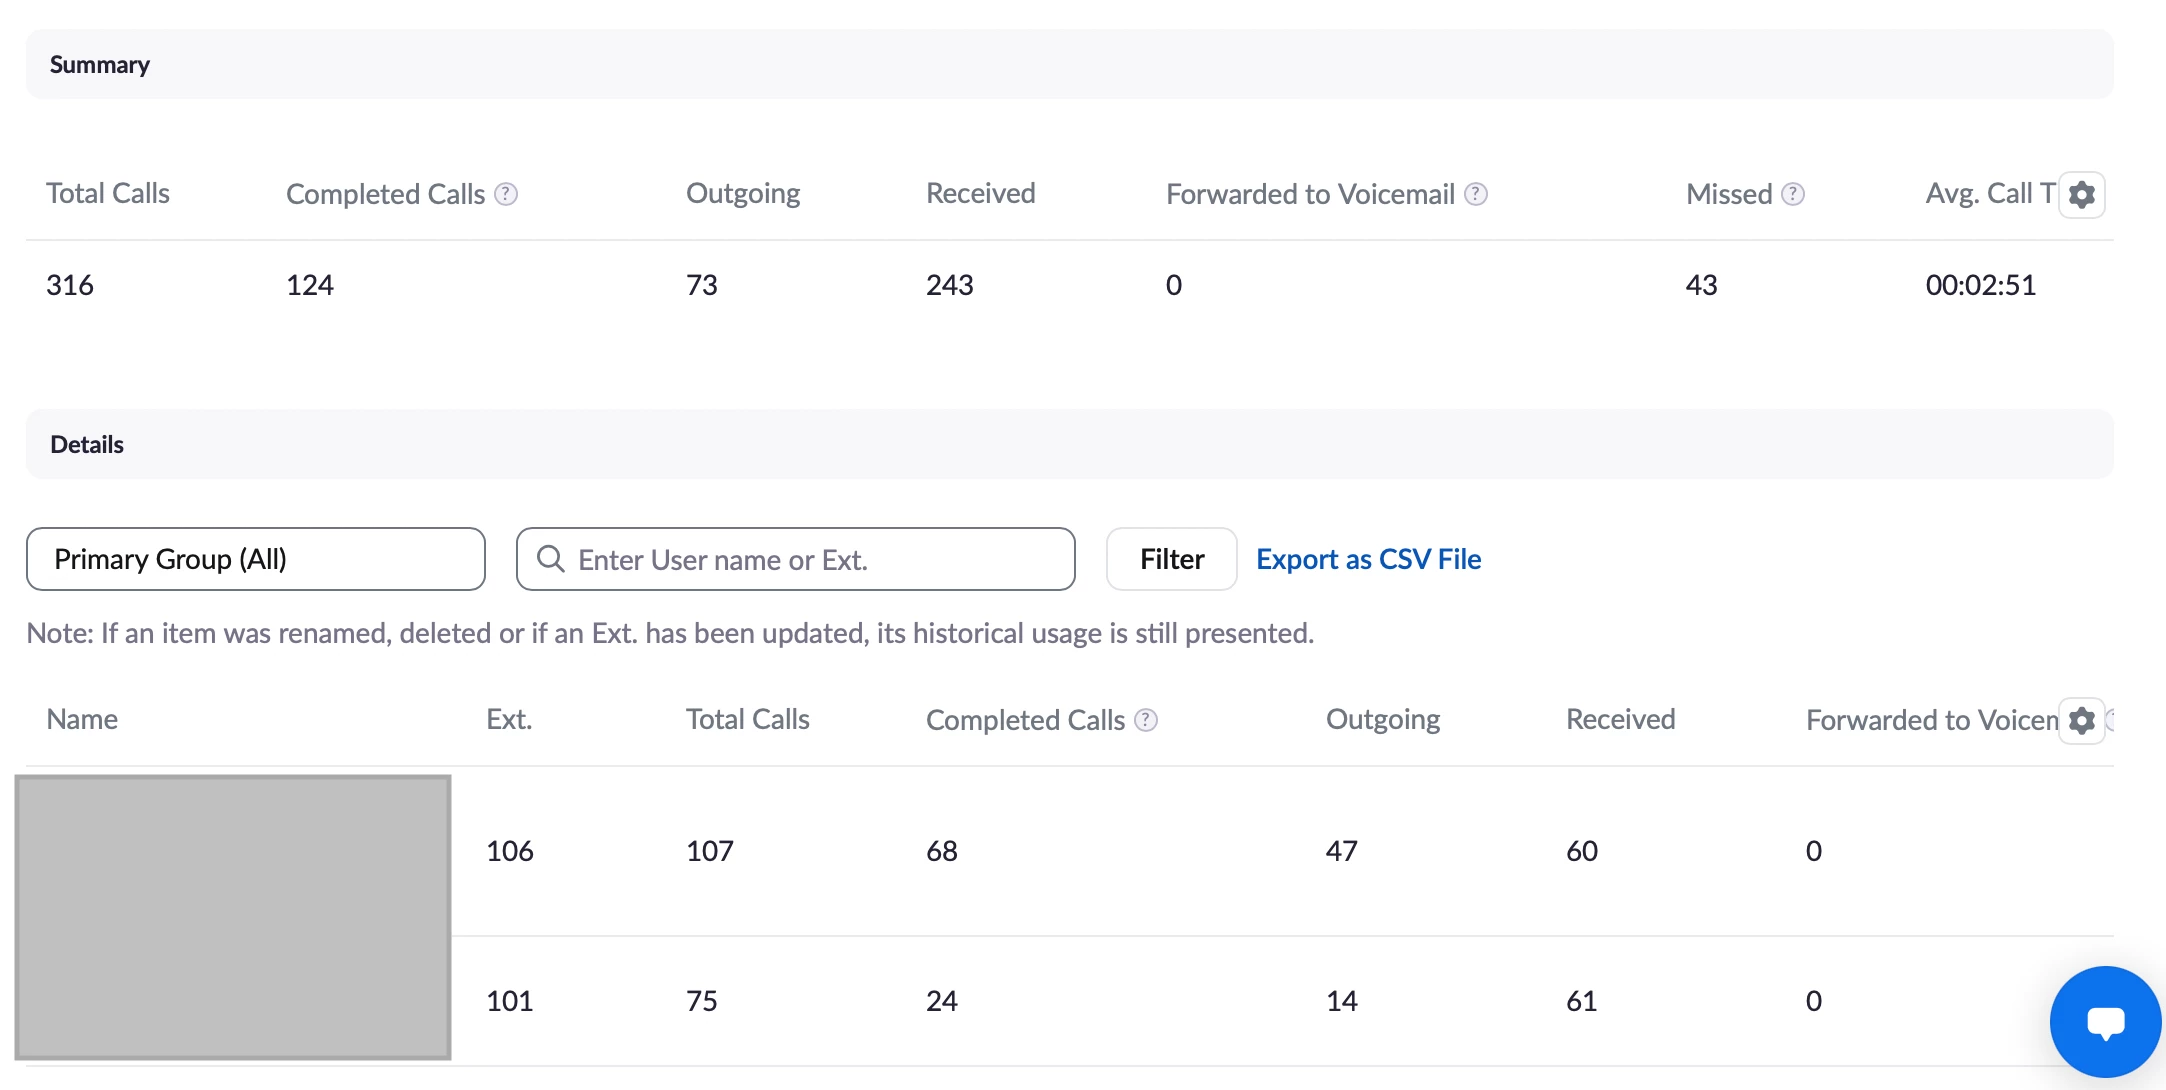Click the Name column header
The width and height of the screenshot is (2166, 1090).
point(82,720)
